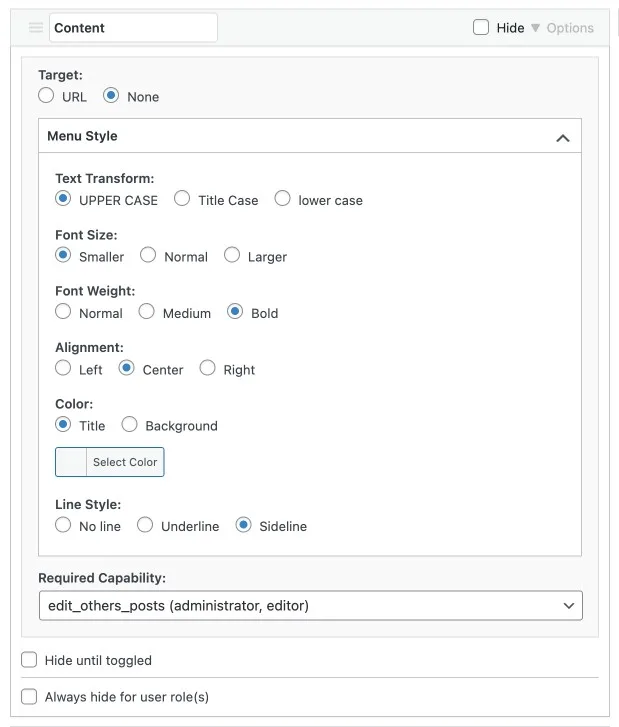This screenshot has width=619, height=727.
Task: Select URL as the target
Action: click(46, 96)
